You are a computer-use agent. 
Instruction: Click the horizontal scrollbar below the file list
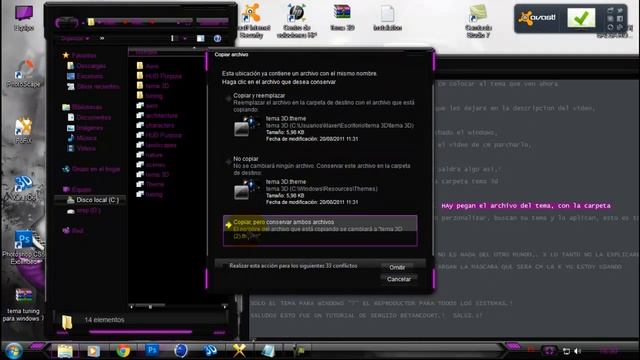(178, 306)
